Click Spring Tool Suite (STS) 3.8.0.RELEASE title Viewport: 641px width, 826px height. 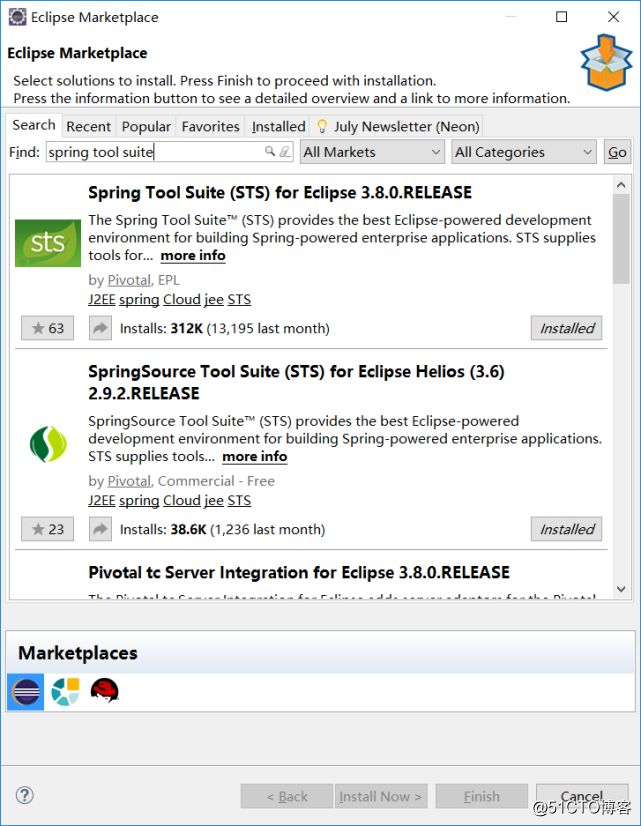[280, 193]
